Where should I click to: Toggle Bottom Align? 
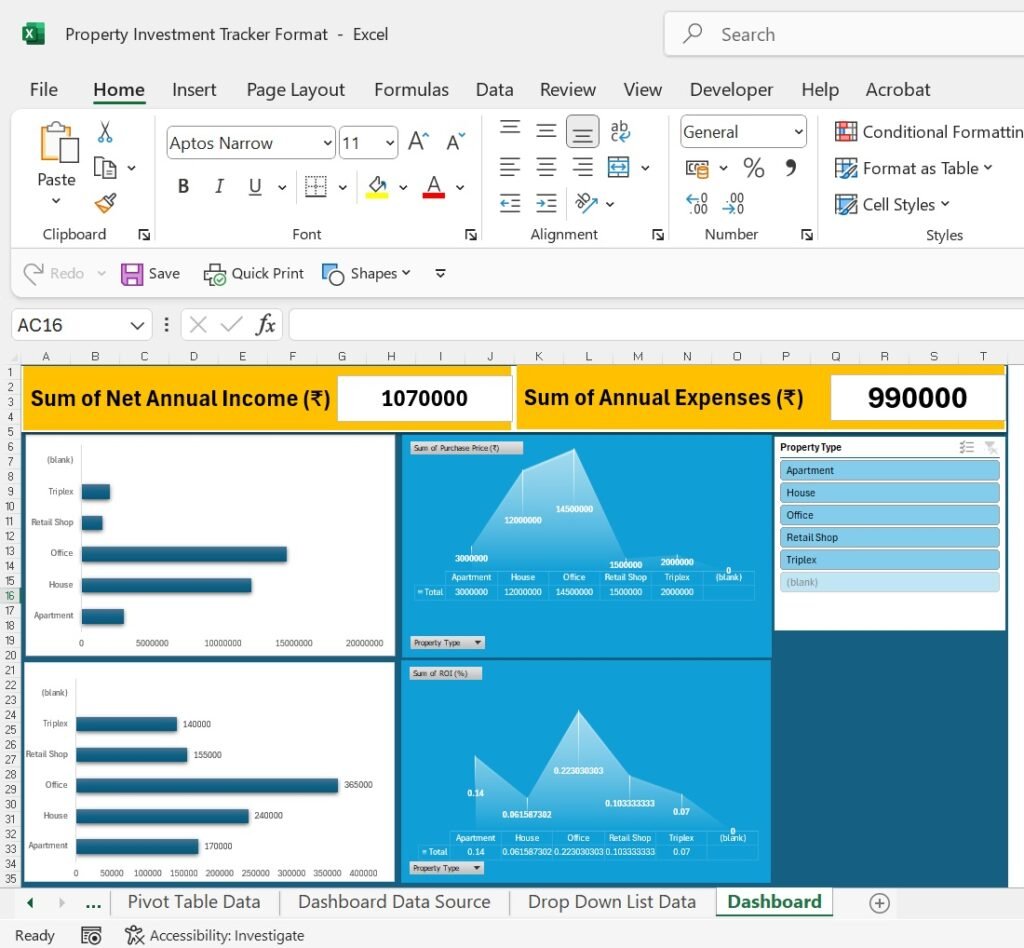(x=583, y=132)
